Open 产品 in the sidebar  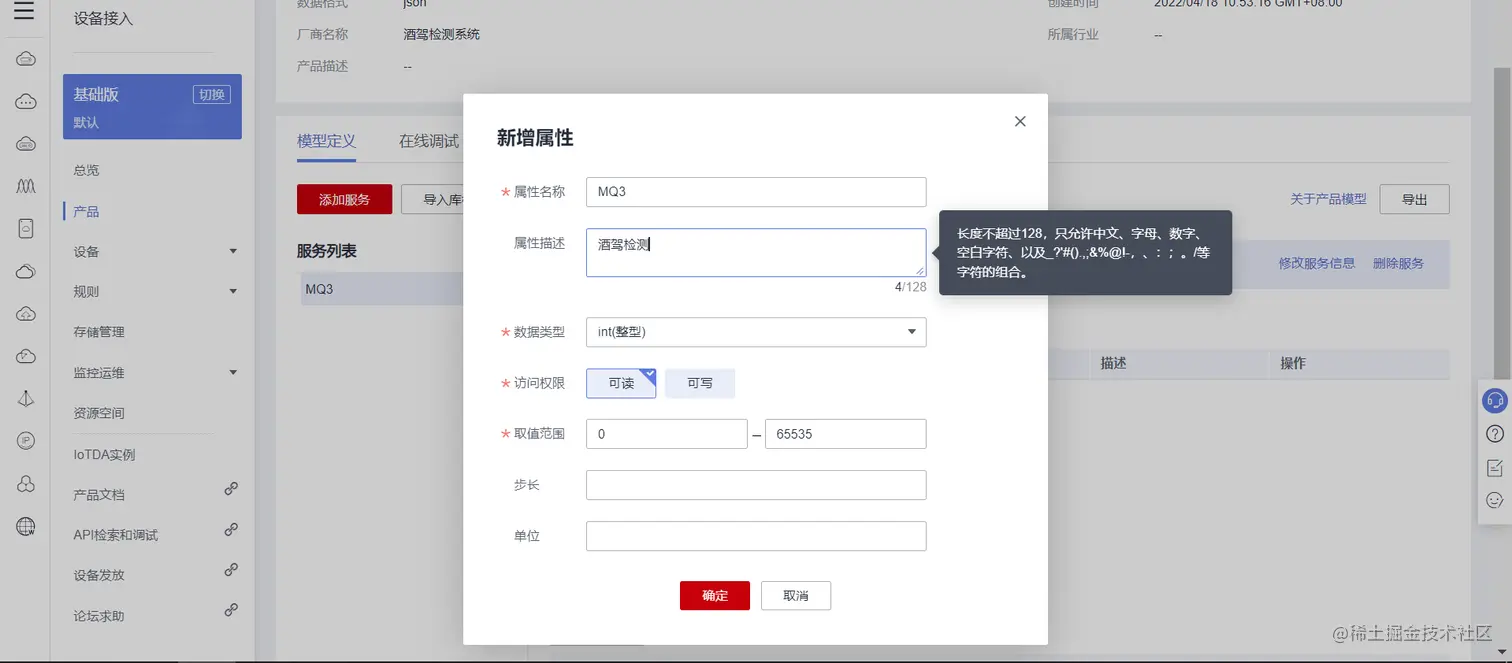click(86, 212)
